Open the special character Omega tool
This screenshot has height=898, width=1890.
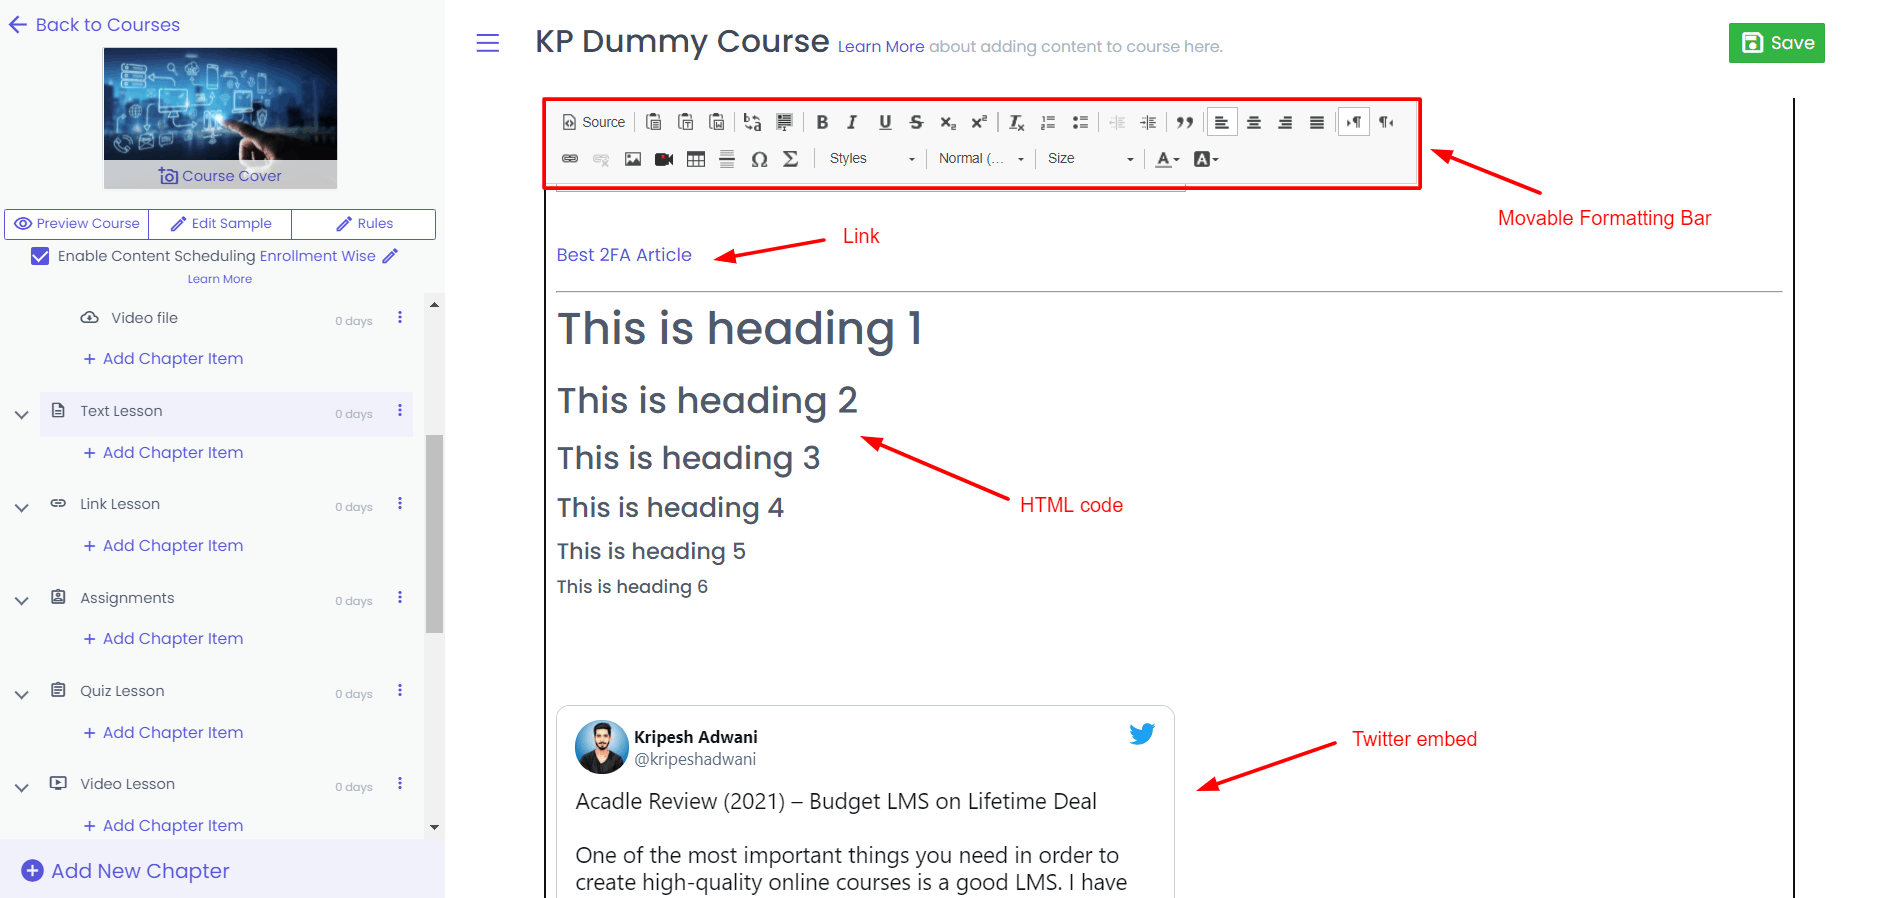(759, 159)
